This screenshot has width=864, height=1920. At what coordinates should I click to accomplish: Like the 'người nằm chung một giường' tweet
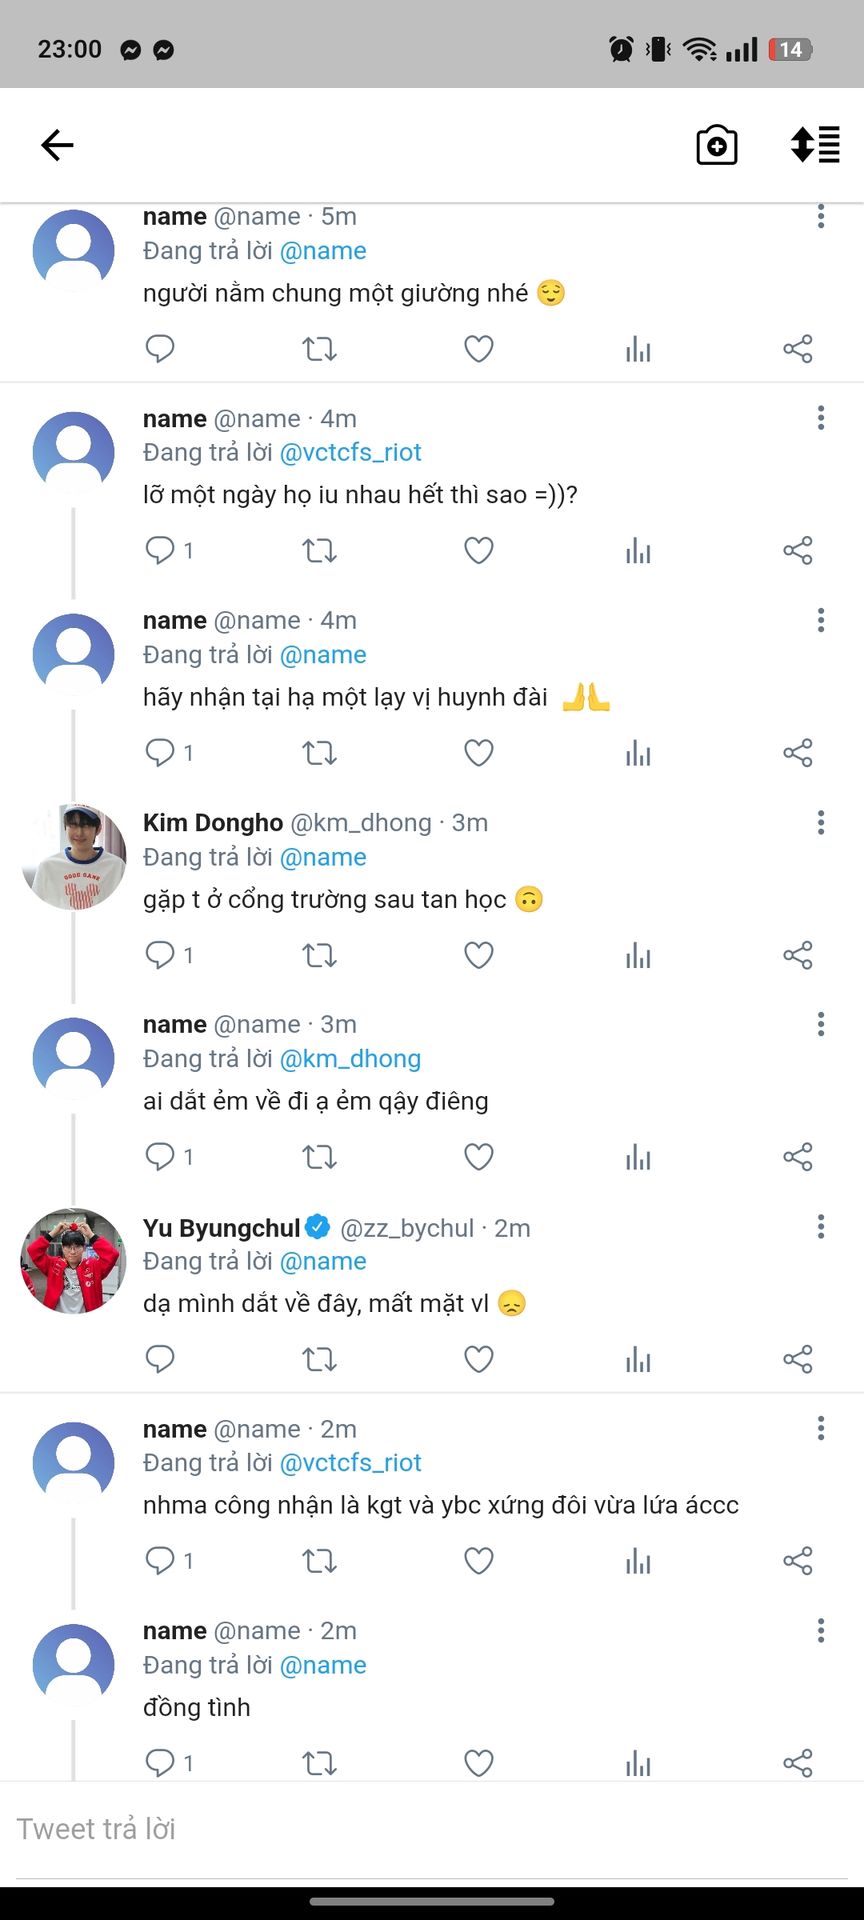coord(479,349)
